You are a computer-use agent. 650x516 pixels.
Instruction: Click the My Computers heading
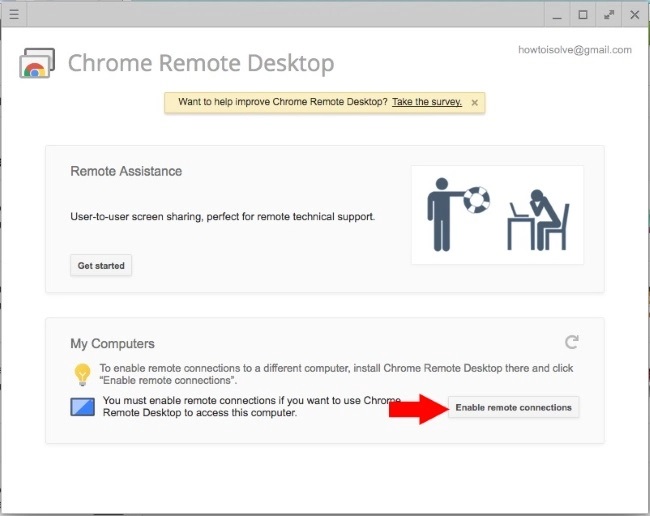click(x=112, y=344)
